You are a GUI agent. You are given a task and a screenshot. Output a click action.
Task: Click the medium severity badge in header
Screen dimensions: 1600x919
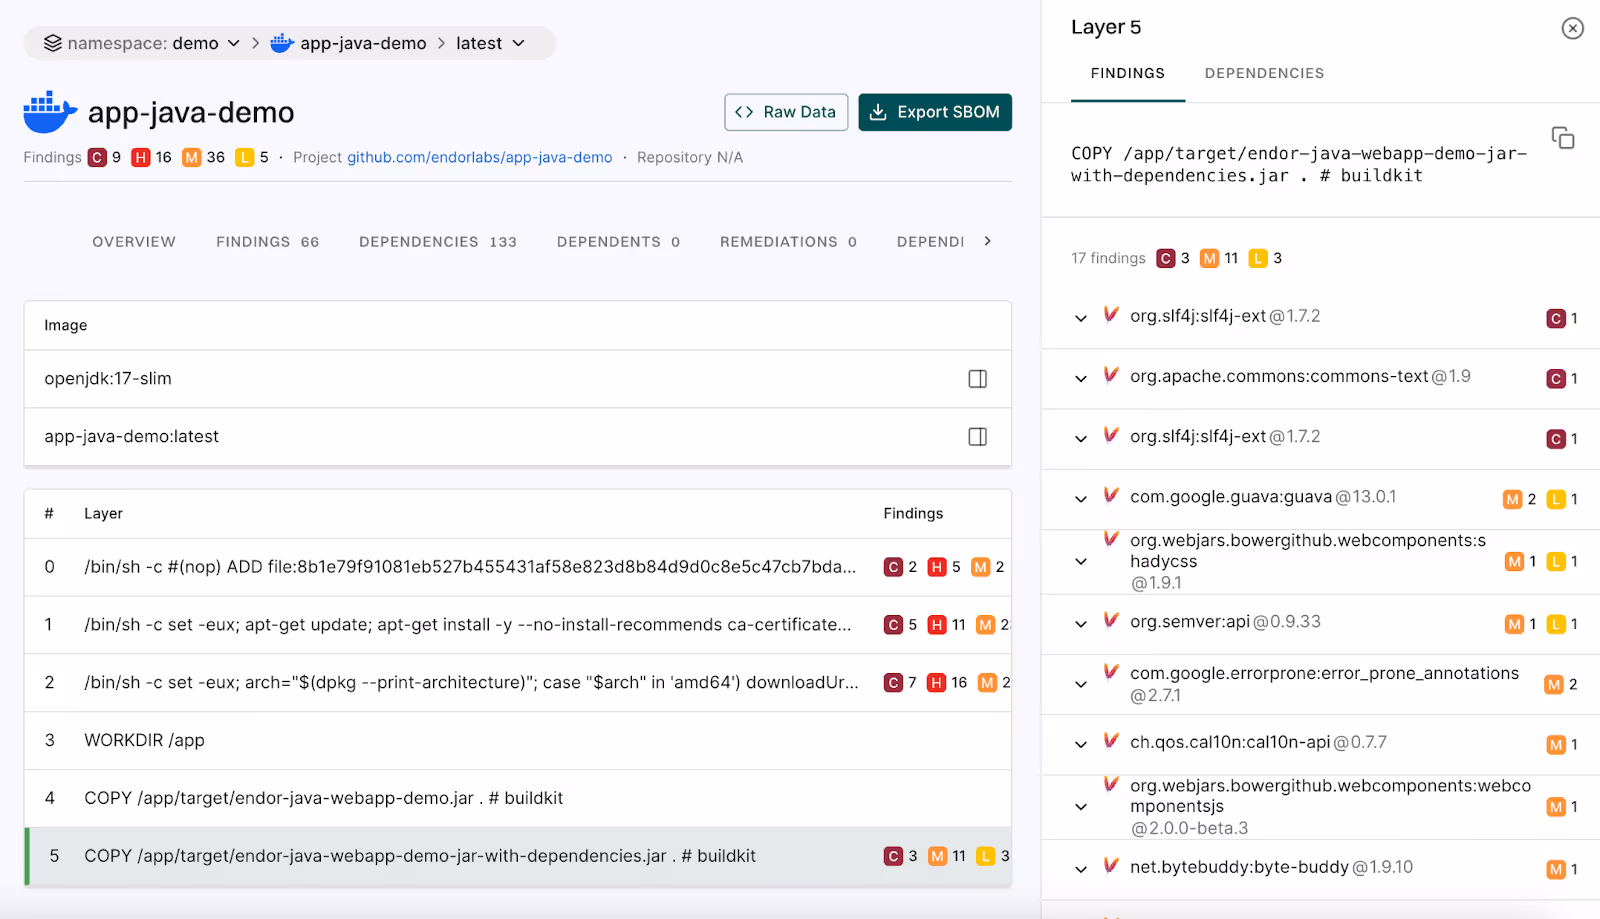[192, 157]
